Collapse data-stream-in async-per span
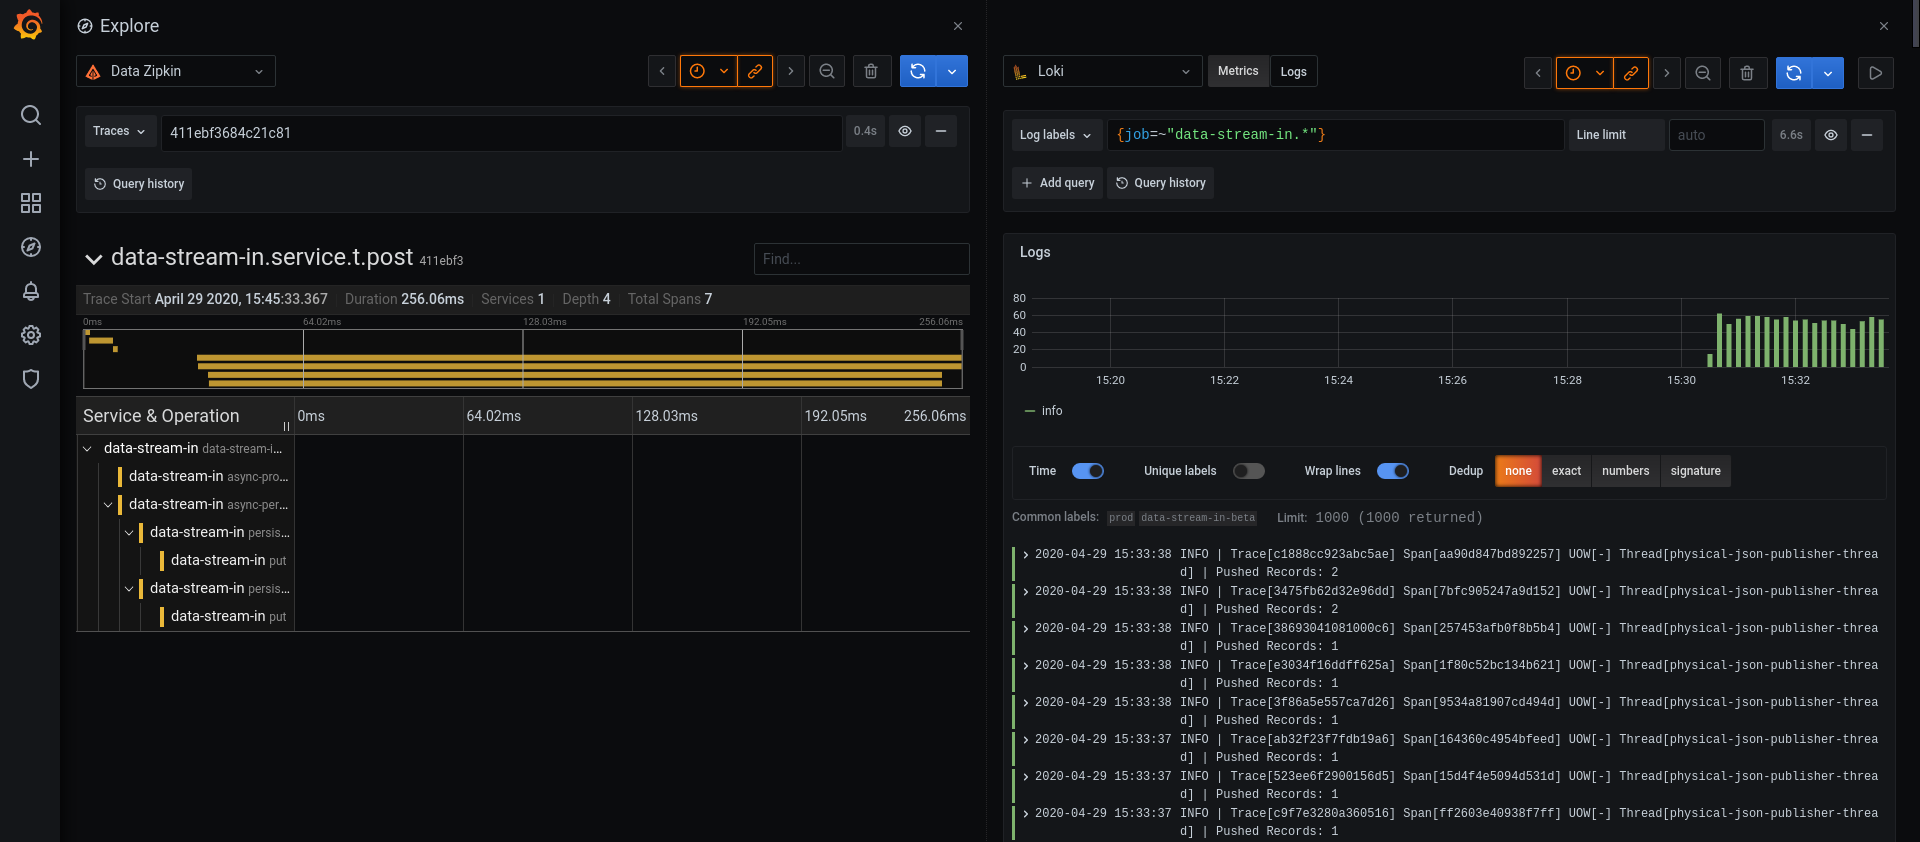1920x842 pixels. click(108, 505)
